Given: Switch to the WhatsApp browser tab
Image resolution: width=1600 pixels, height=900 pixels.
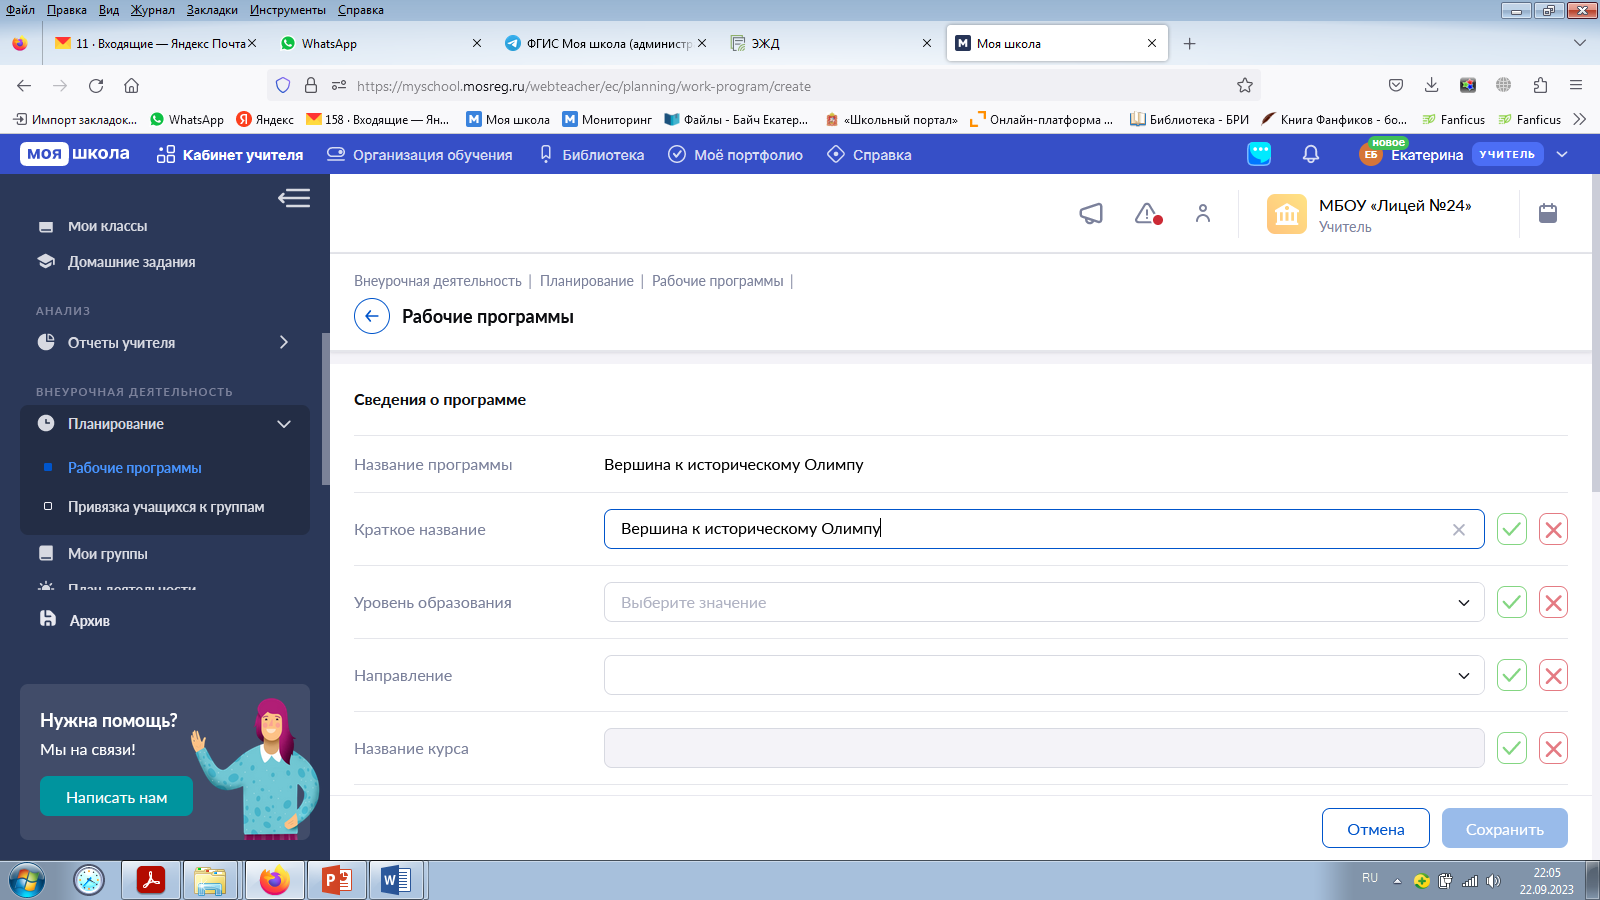Looking at the screenshot, I should coord(380,43).
